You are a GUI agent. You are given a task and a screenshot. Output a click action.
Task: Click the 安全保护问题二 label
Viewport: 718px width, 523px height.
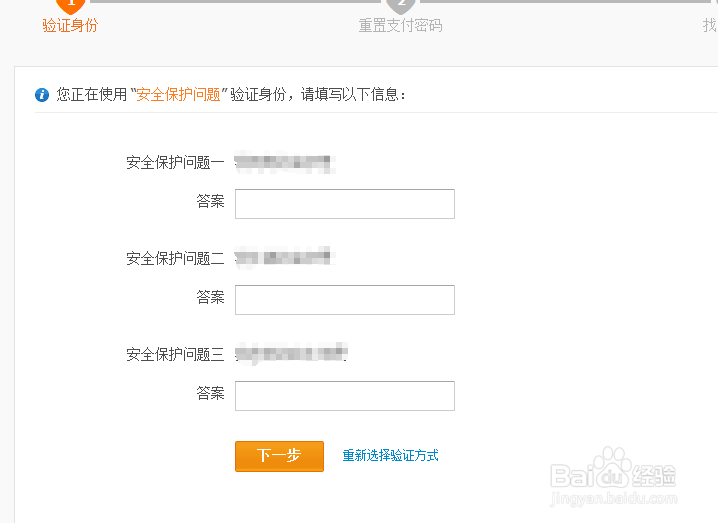(x=175, y=258)
